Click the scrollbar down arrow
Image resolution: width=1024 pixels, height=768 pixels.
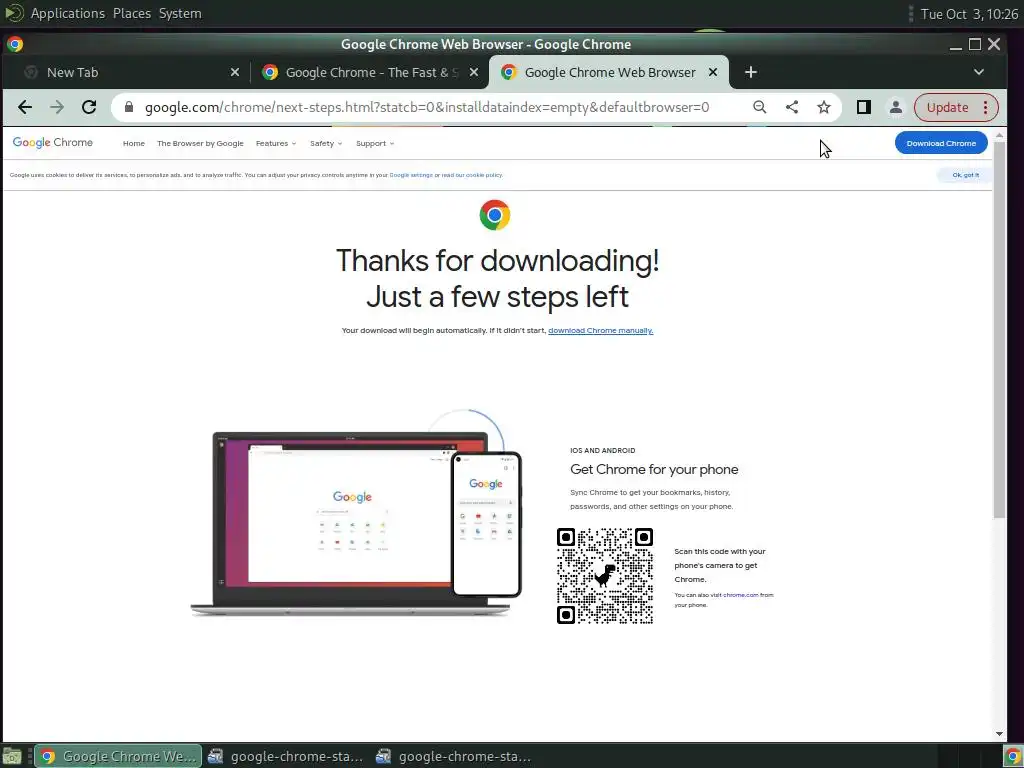(999, 734)
